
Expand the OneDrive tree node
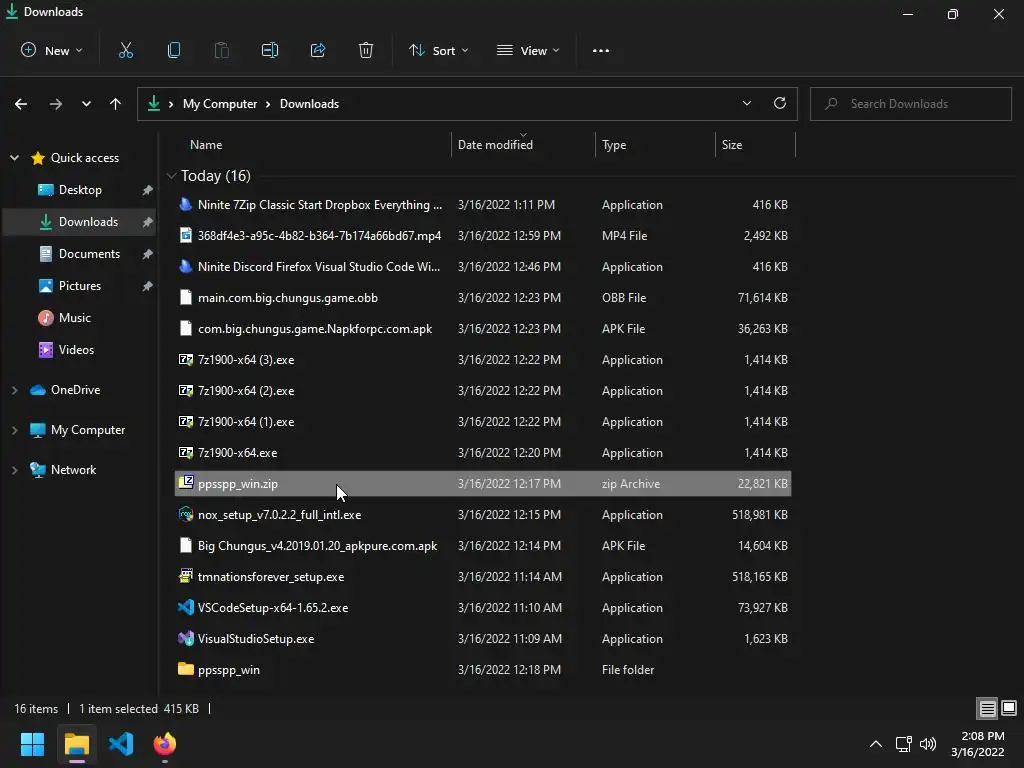14,390
